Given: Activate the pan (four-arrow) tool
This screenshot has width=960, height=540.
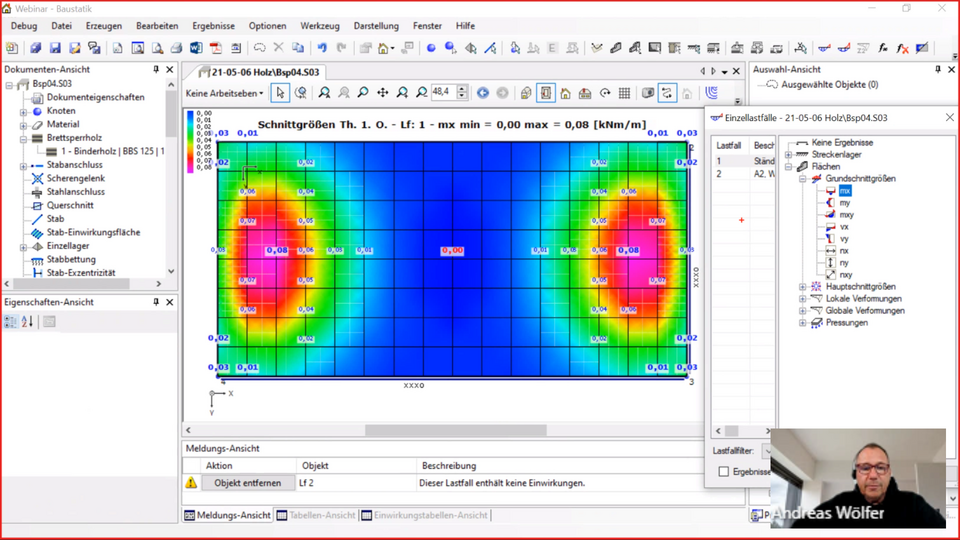Looking at the screenshot, I should tap(382, 93).
